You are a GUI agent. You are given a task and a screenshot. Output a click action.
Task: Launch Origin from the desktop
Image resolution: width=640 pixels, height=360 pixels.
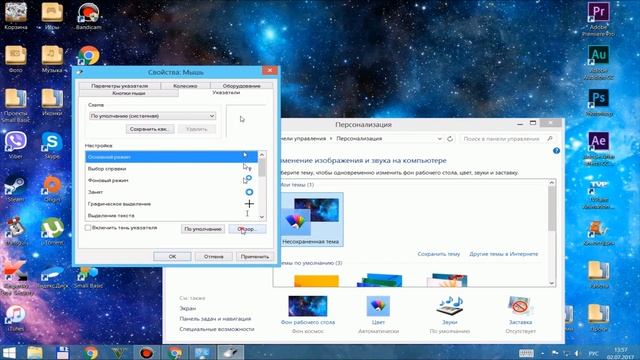pos(52,188)
